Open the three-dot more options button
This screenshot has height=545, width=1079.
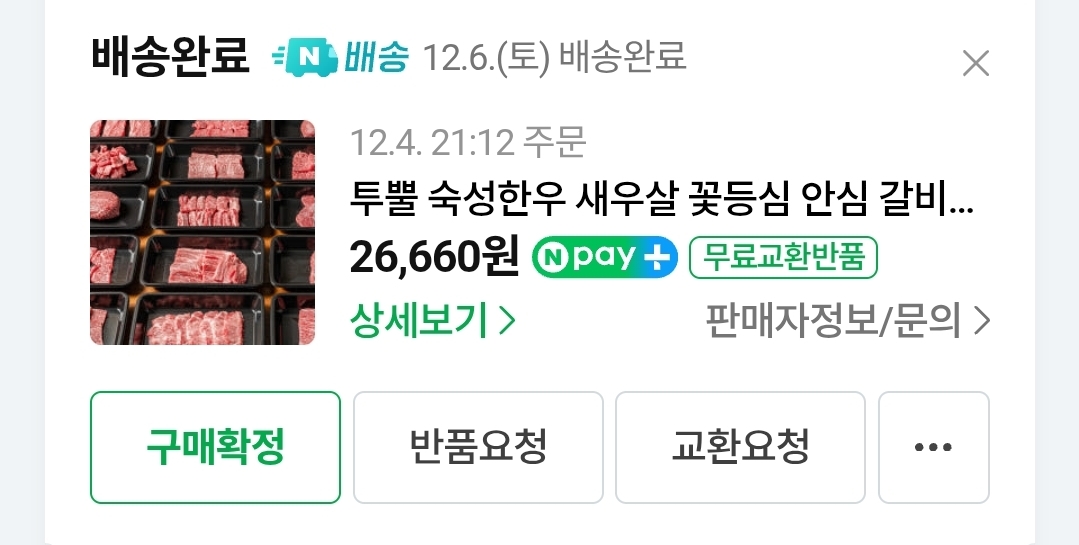pyautogui.click(x=934, y=447)
